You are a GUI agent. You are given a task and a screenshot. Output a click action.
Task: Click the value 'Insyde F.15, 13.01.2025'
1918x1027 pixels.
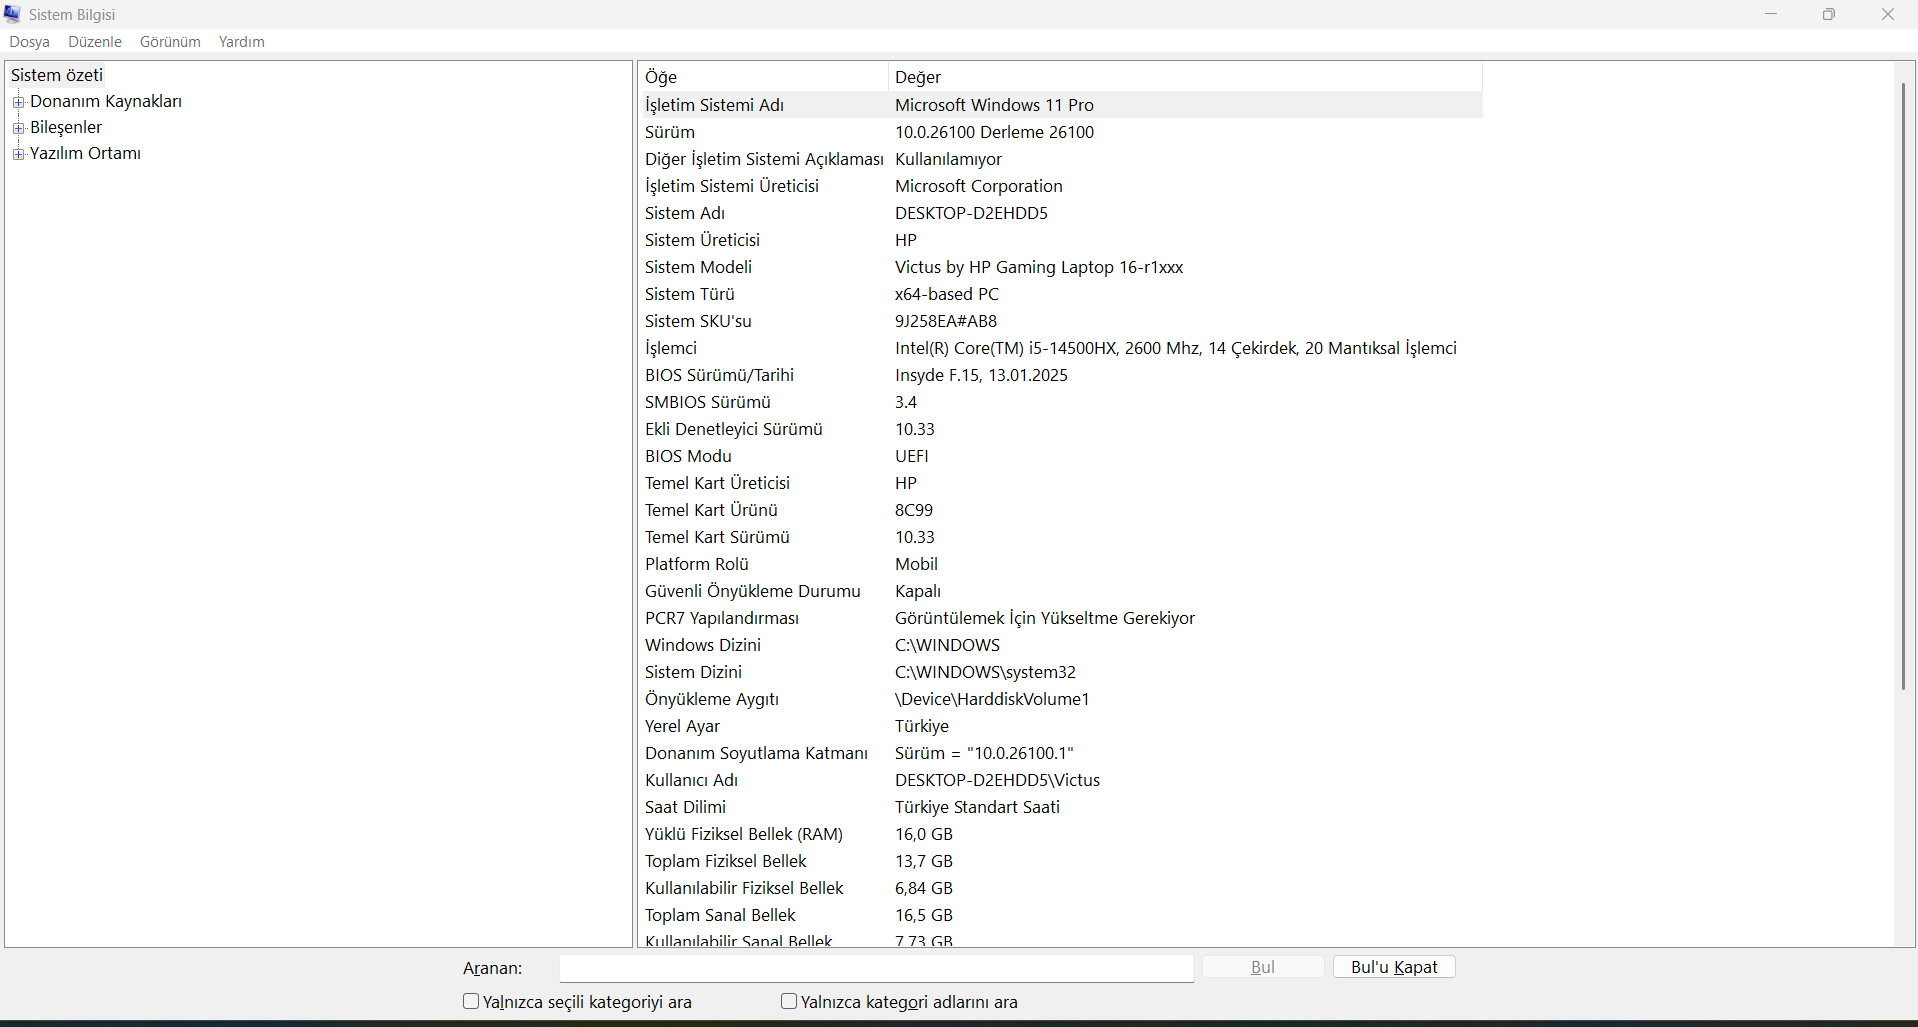981,375
